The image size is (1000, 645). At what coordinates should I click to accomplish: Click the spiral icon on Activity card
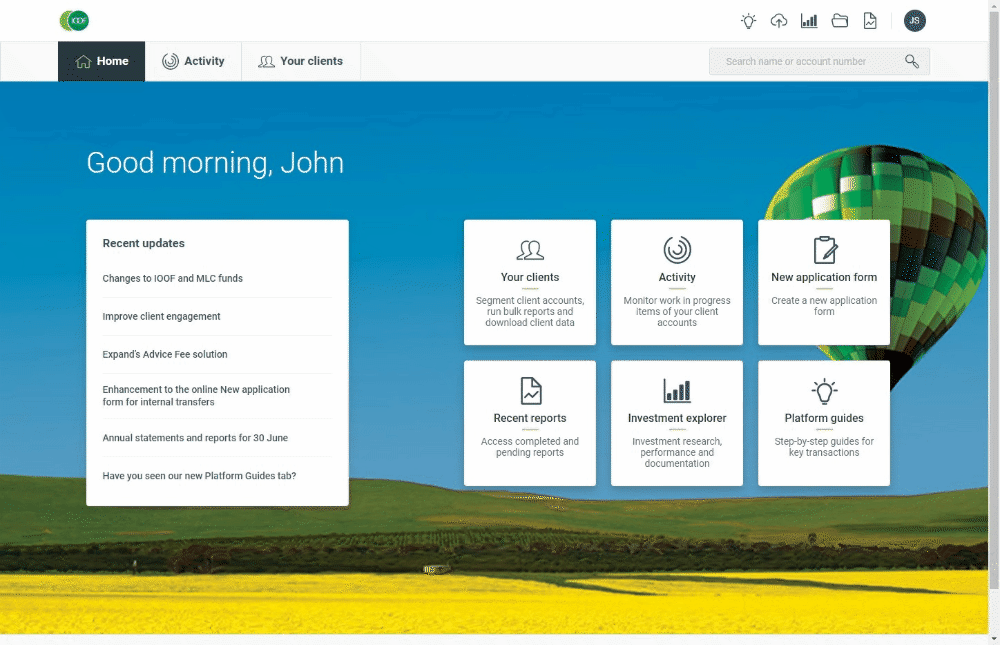pyautogui.click(x=677, y=250)
